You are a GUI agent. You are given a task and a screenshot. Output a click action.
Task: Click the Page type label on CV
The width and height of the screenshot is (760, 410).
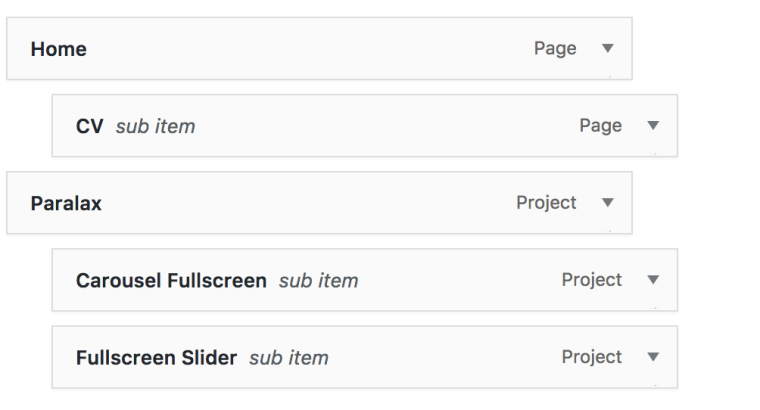click(601, 126)
